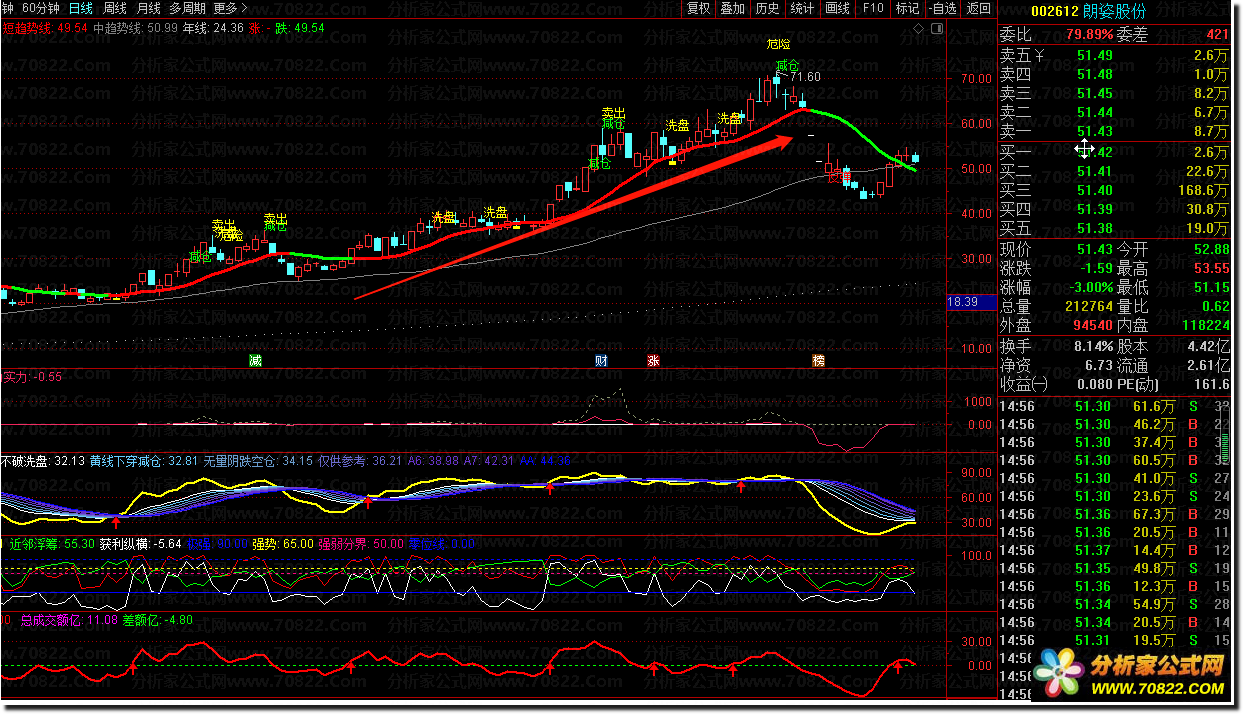Switch to the 60分钟 period tab

point(41,8)
